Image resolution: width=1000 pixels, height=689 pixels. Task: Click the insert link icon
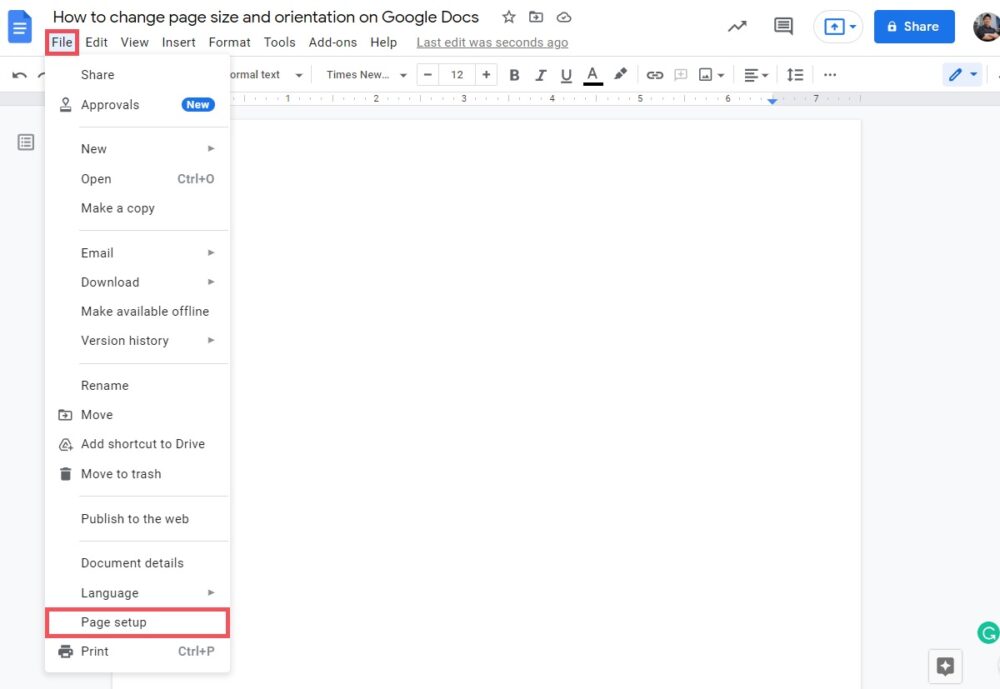point(655,75)
